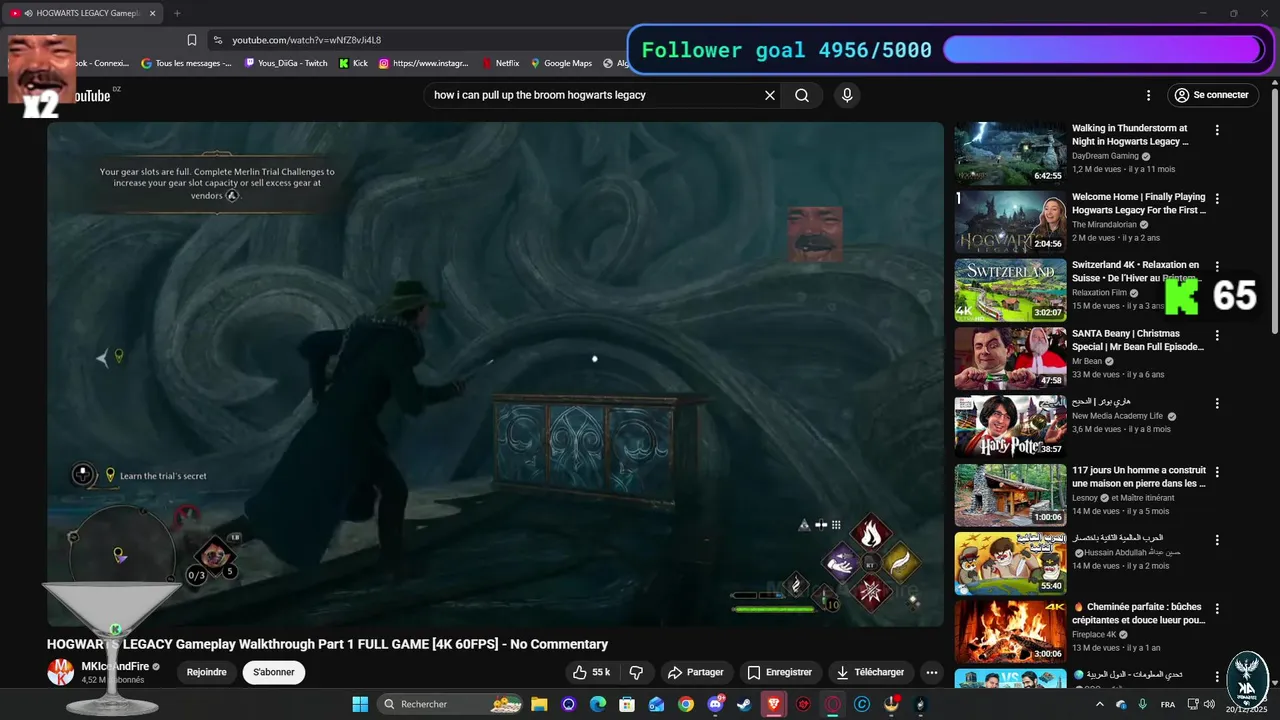Open options menu for SANTA Beany video
The image size is (1280, 720).
point(1217,335)
